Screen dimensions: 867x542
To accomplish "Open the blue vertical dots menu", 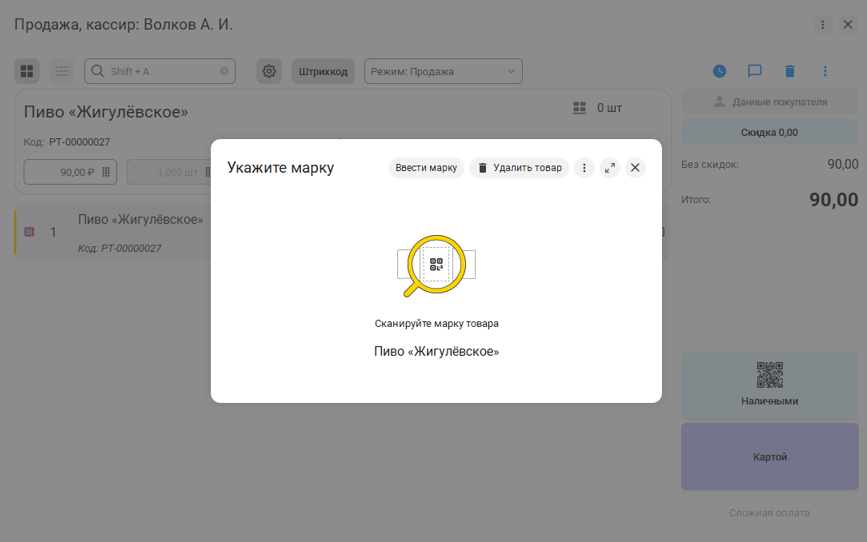I will coord(825,71).
